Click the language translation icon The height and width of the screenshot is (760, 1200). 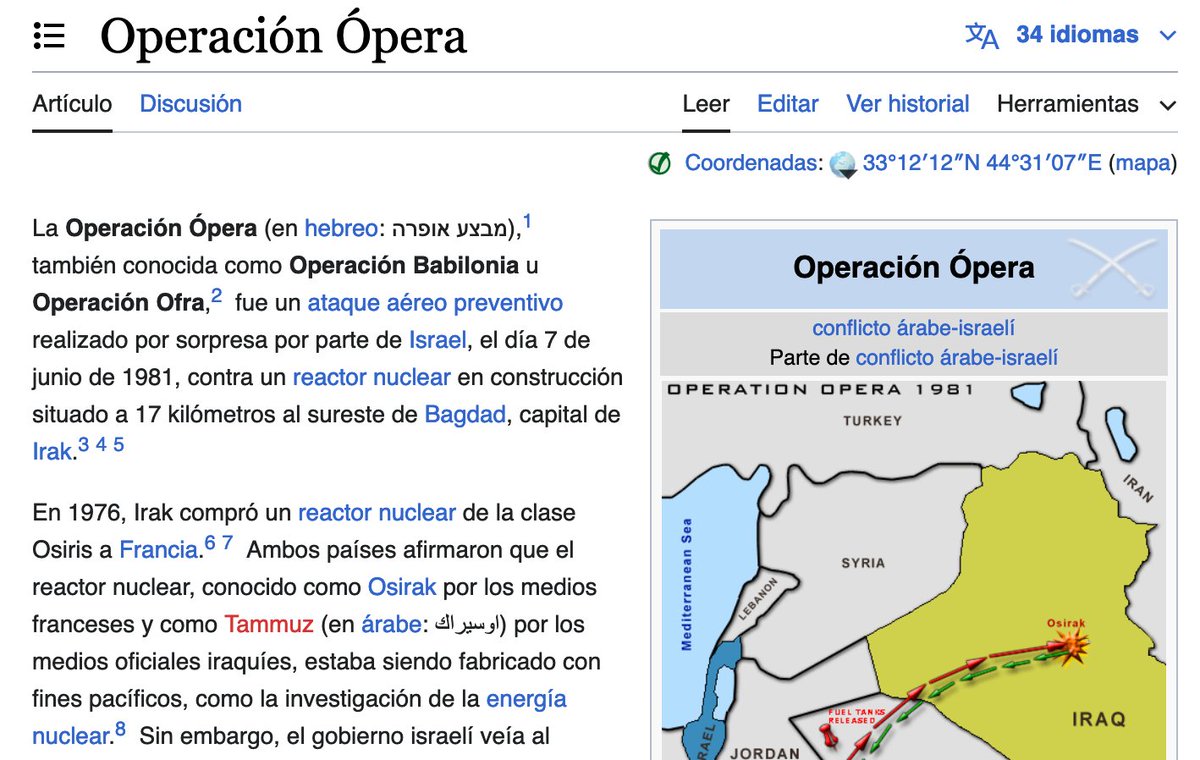(x=981, y=36)
